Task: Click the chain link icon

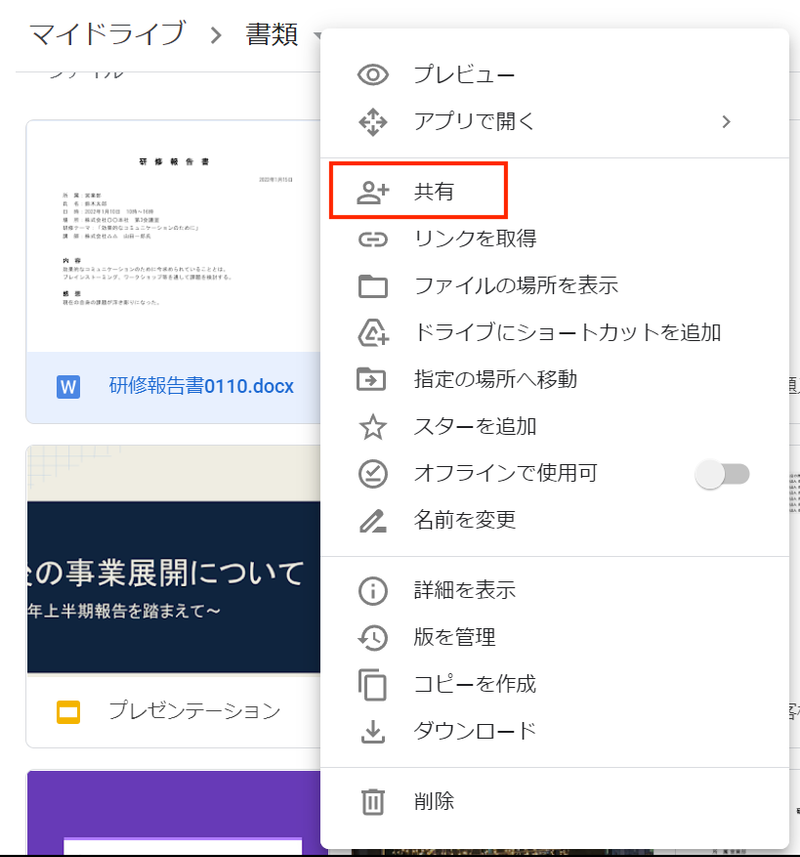Action: pos(373,239)
